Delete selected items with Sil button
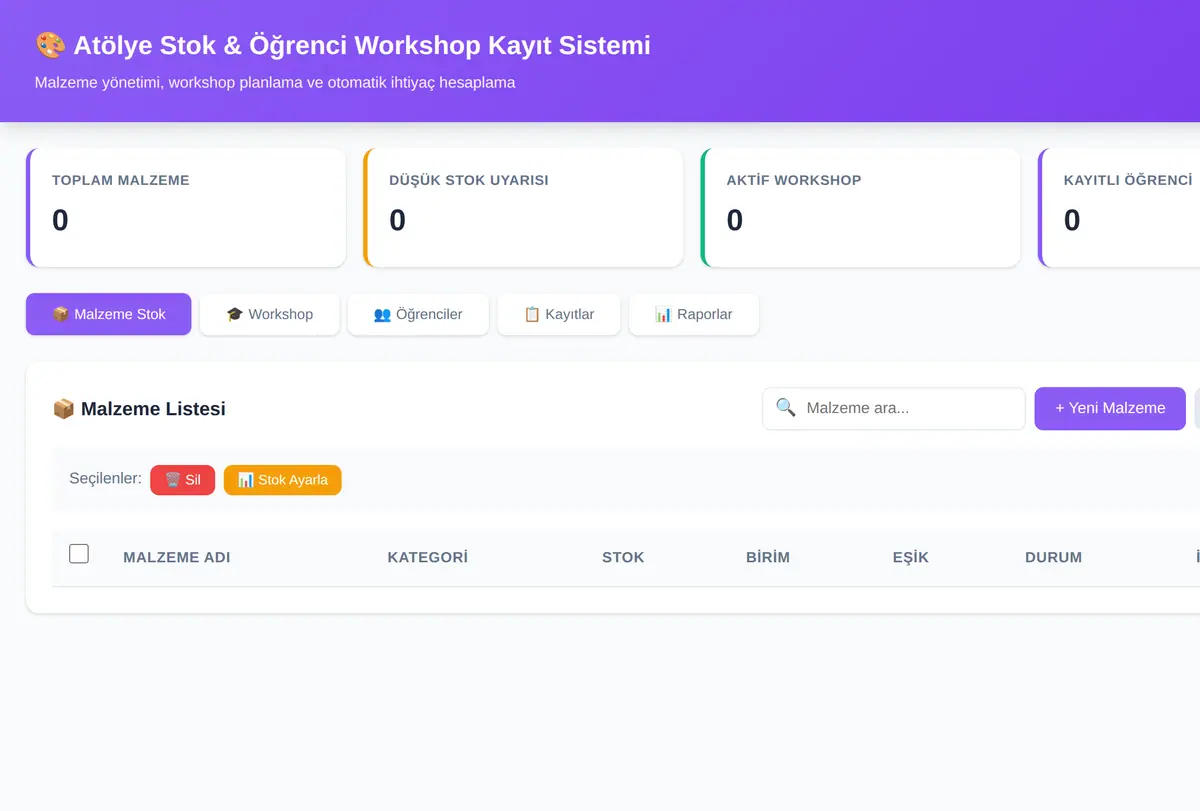This screenshot has height=811, width=1200. tap(183, 480)
